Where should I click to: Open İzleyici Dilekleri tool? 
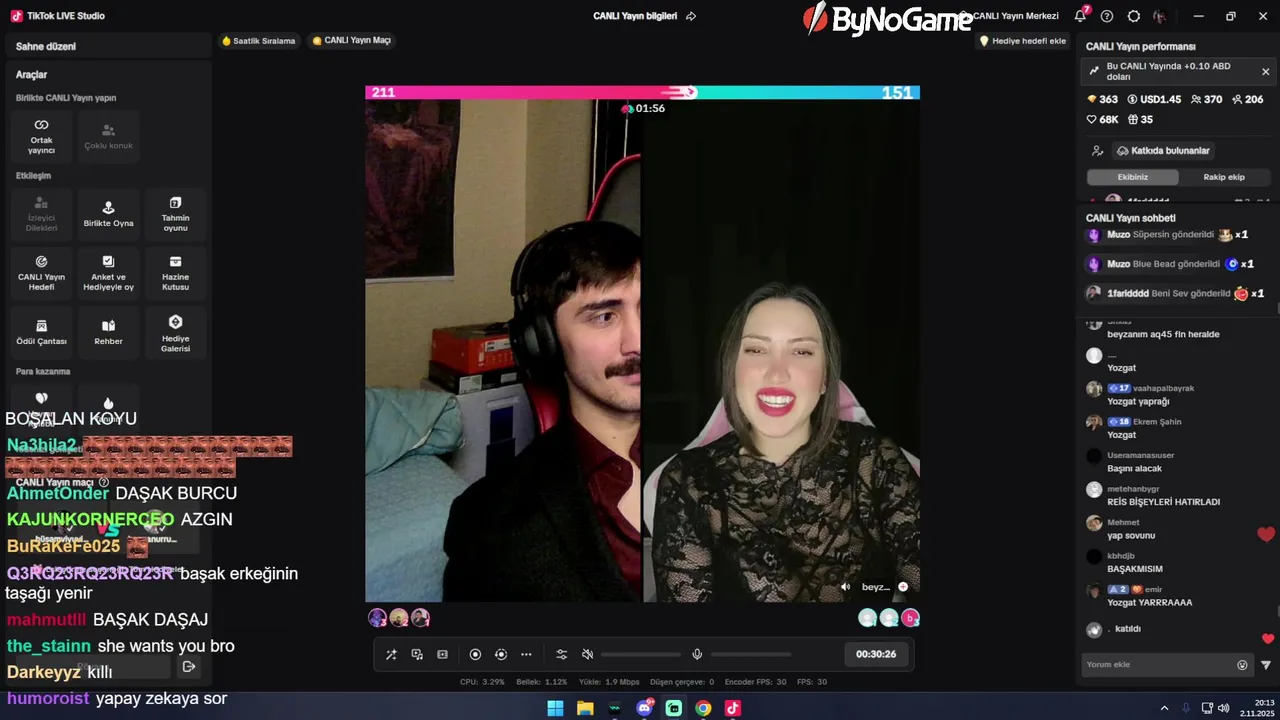pos(41,214)
